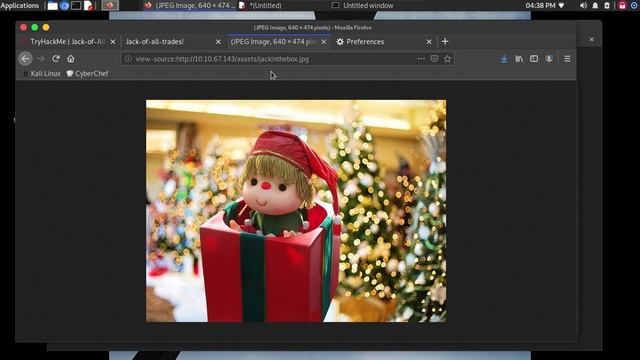The height and width of the screenshot is (360, 640).
Task: Open the terminal launcher in the panel
Action: click(76, 6)
